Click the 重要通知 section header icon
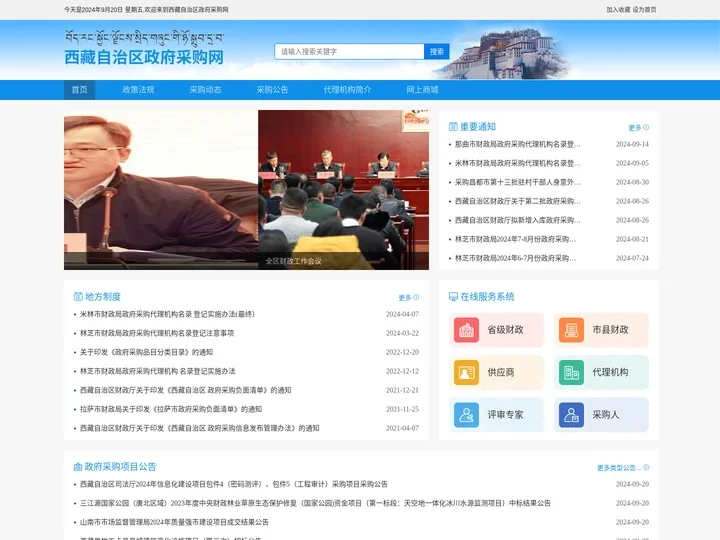 pyautogui.click(x=453, y=127)
